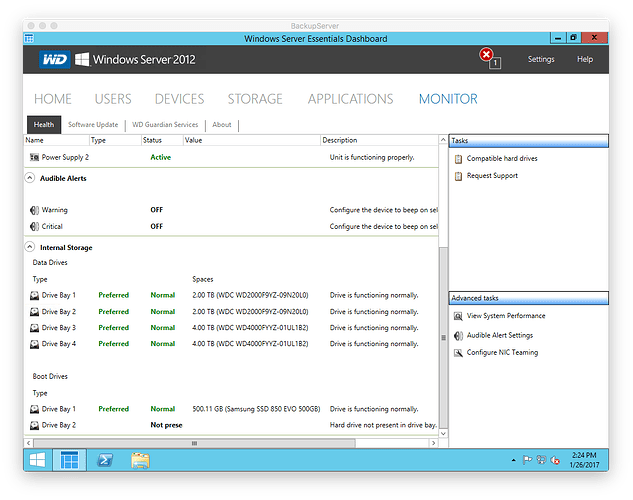Click Compatible hard drives task icon
The width and height of the screenshot is (633, 500).
(458, 159)
